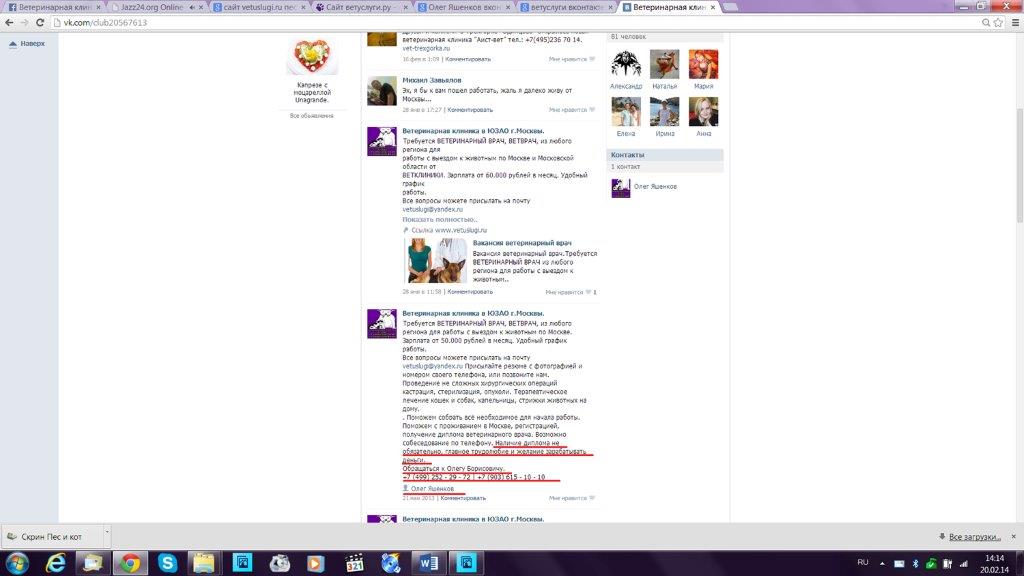Comment on Михаил Завьялов's post
Viewport: 1024px width, 576px height.
pos(470,110)
